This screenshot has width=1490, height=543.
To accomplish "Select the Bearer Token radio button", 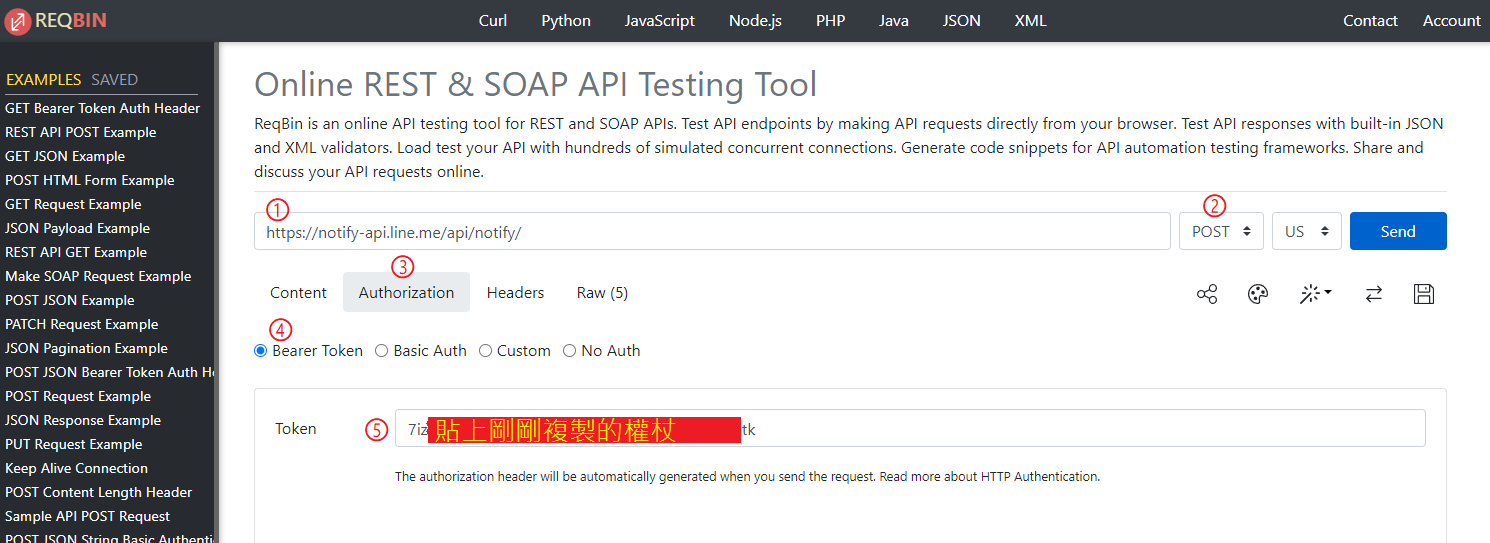I will point(261,351).
